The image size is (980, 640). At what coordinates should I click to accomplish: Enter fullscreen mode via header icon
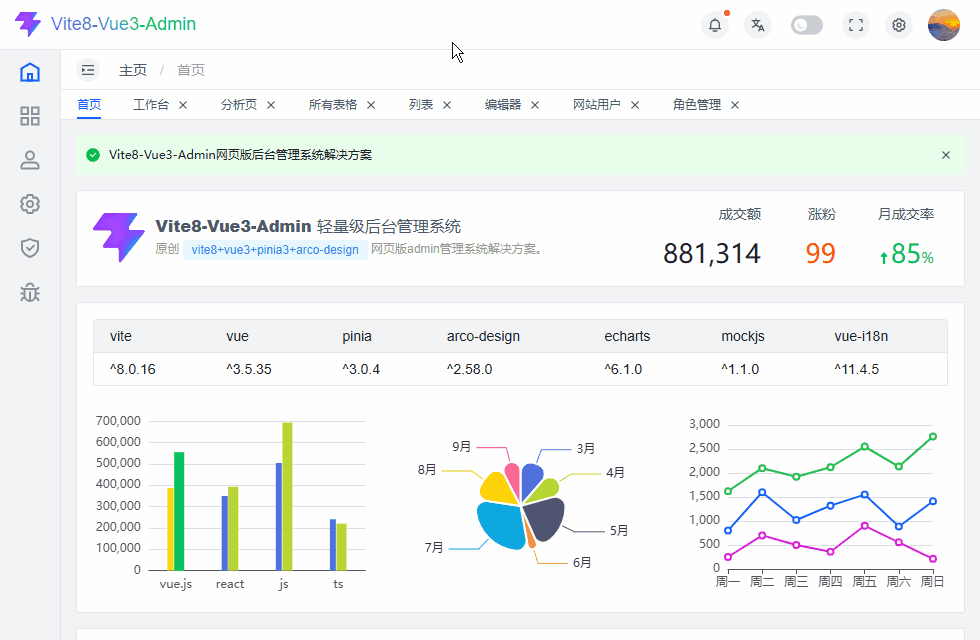pos(856,25)
